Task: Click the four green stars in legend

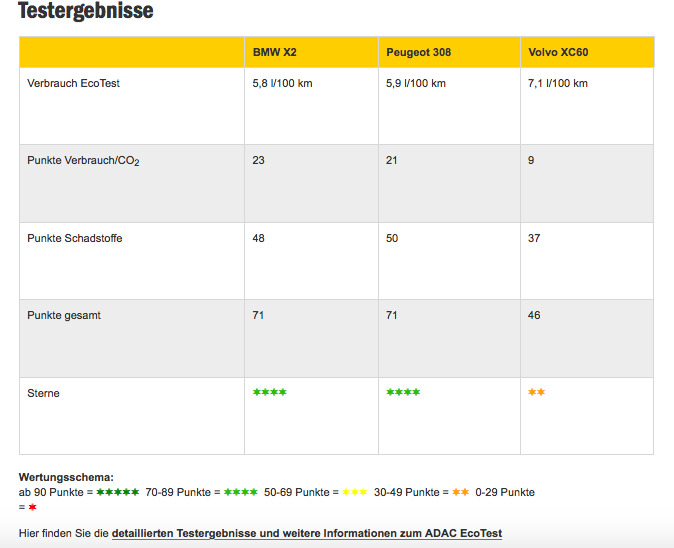Action: pos(240,492)
